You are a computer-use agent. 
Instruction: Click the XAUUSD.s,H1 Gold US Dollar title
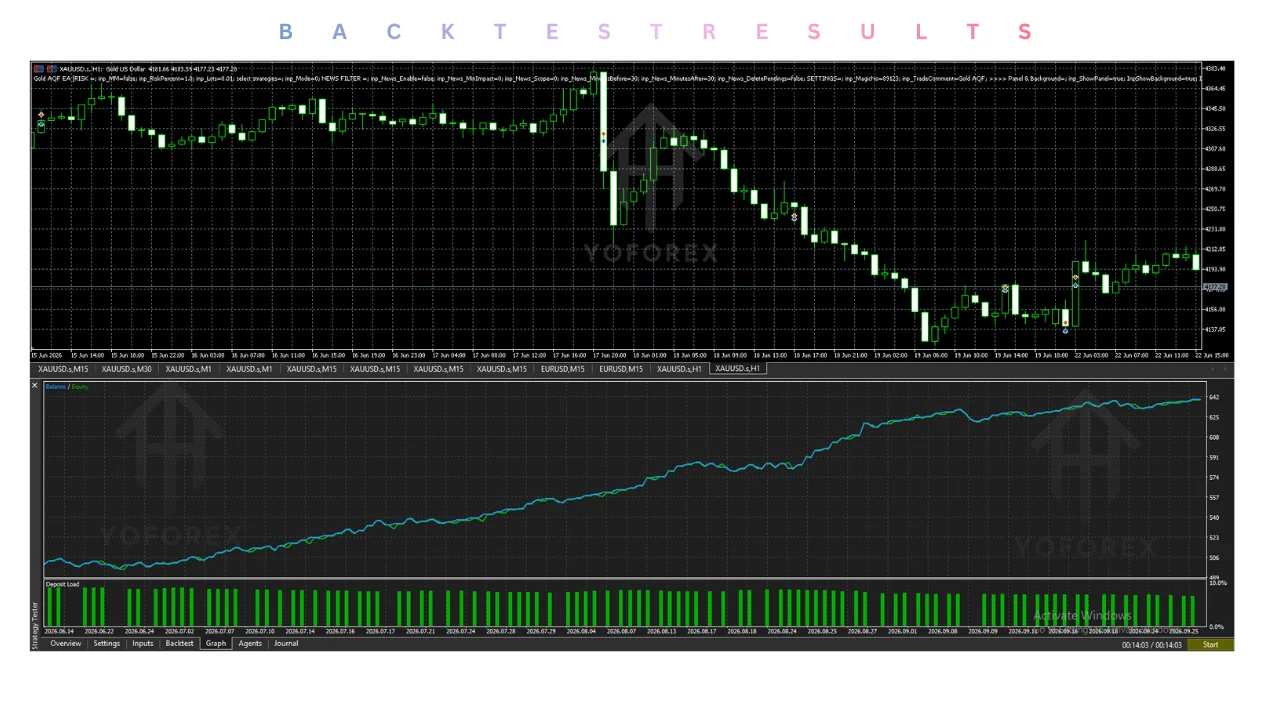(103, 69)
